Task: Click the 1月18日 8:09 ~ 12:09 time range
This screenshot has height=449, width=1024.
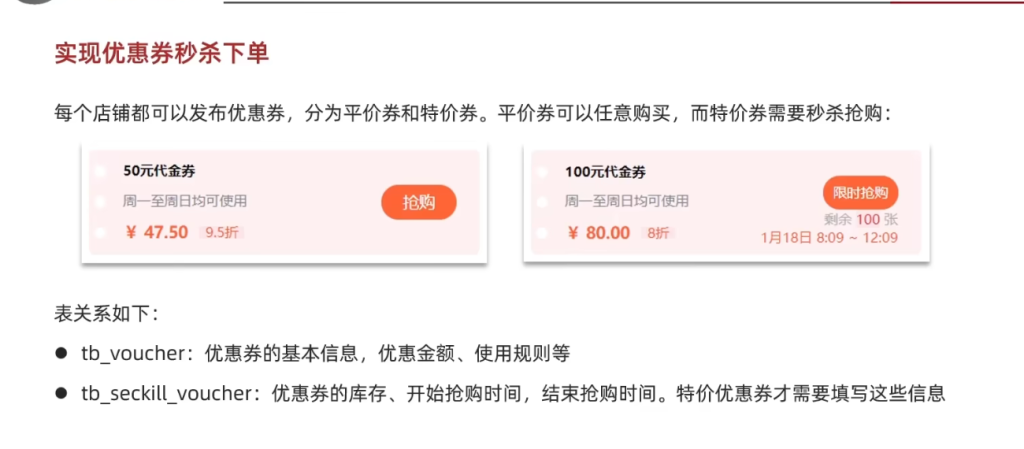Action: coord(829,238)
